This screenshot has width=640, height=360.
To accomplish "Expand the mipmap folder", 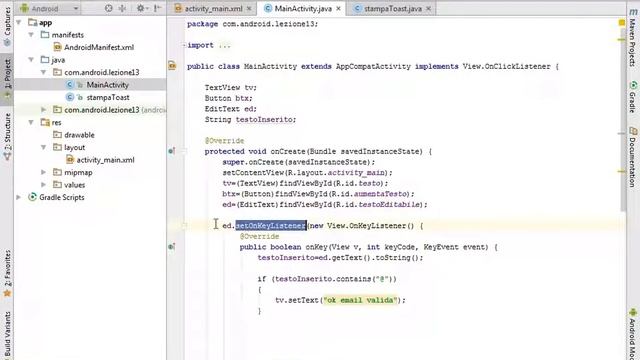I will 43,172.
